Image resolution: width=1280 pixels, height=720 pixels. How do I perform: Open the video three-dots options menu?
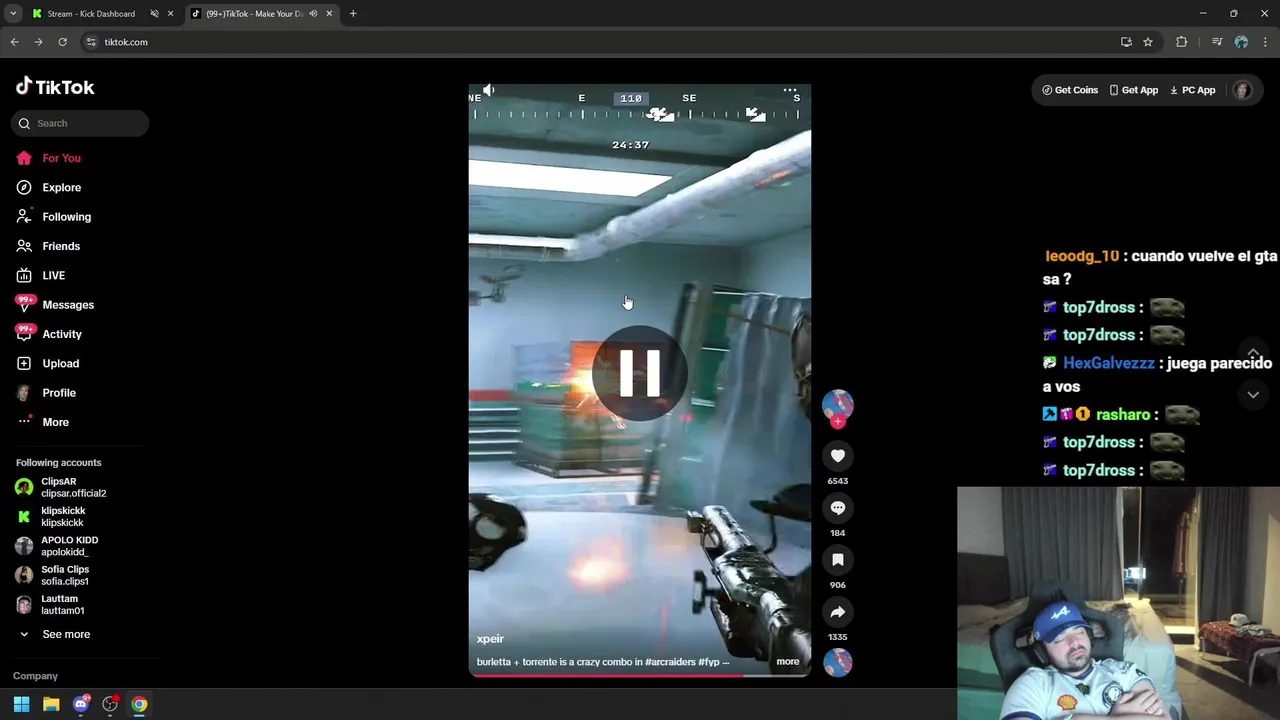[x=790, y=90]
